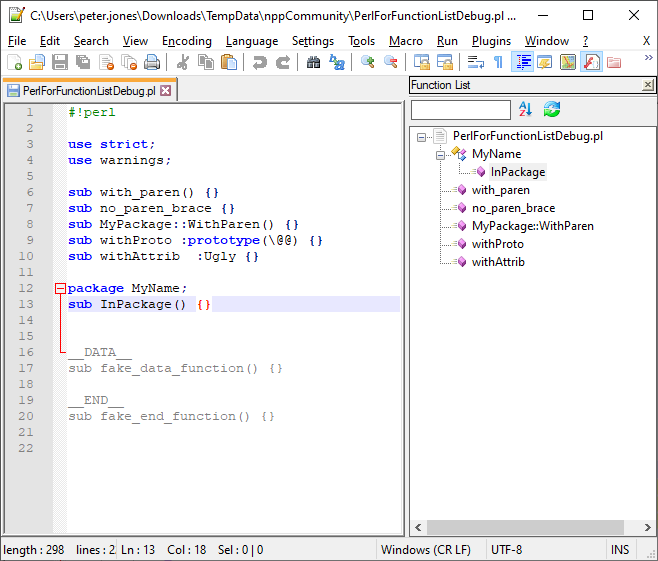The width and height of the screenshot is (658, 561).
Task: Select InPackage in the Function List
Action: click(518, 172)
